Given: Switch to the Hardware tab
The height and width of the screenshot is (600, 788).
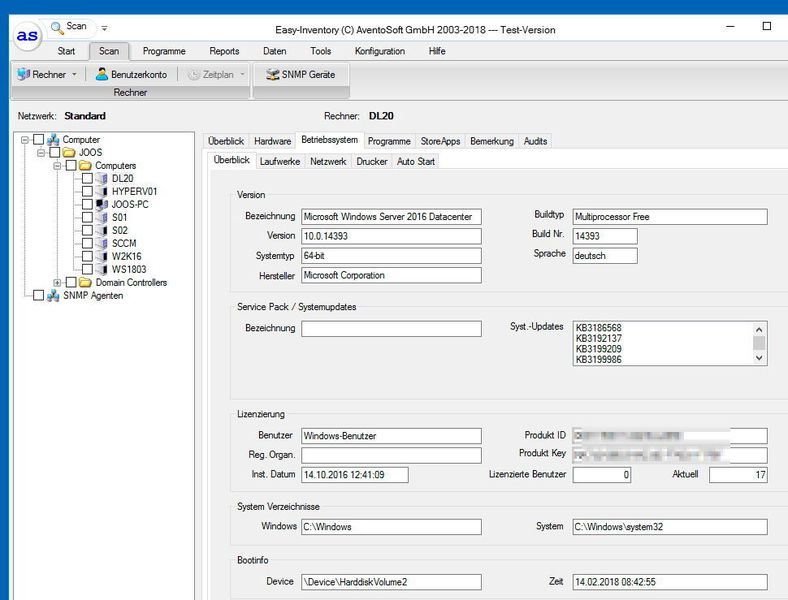Looking at the screenshot, I should (x=272, y=141).
